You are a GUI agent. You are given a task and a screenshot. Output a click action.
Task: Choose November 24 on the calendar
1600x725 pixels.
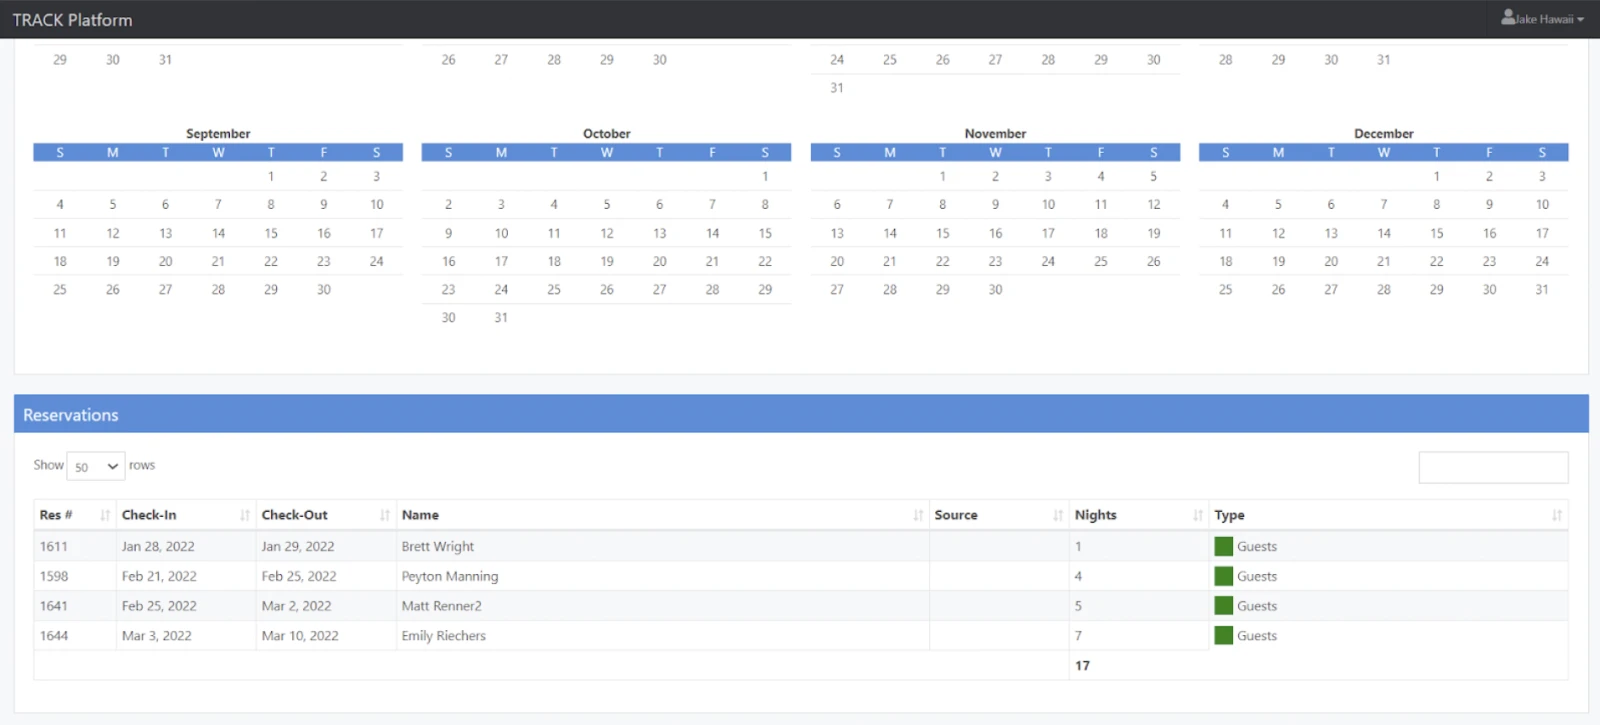point(1048,261)
